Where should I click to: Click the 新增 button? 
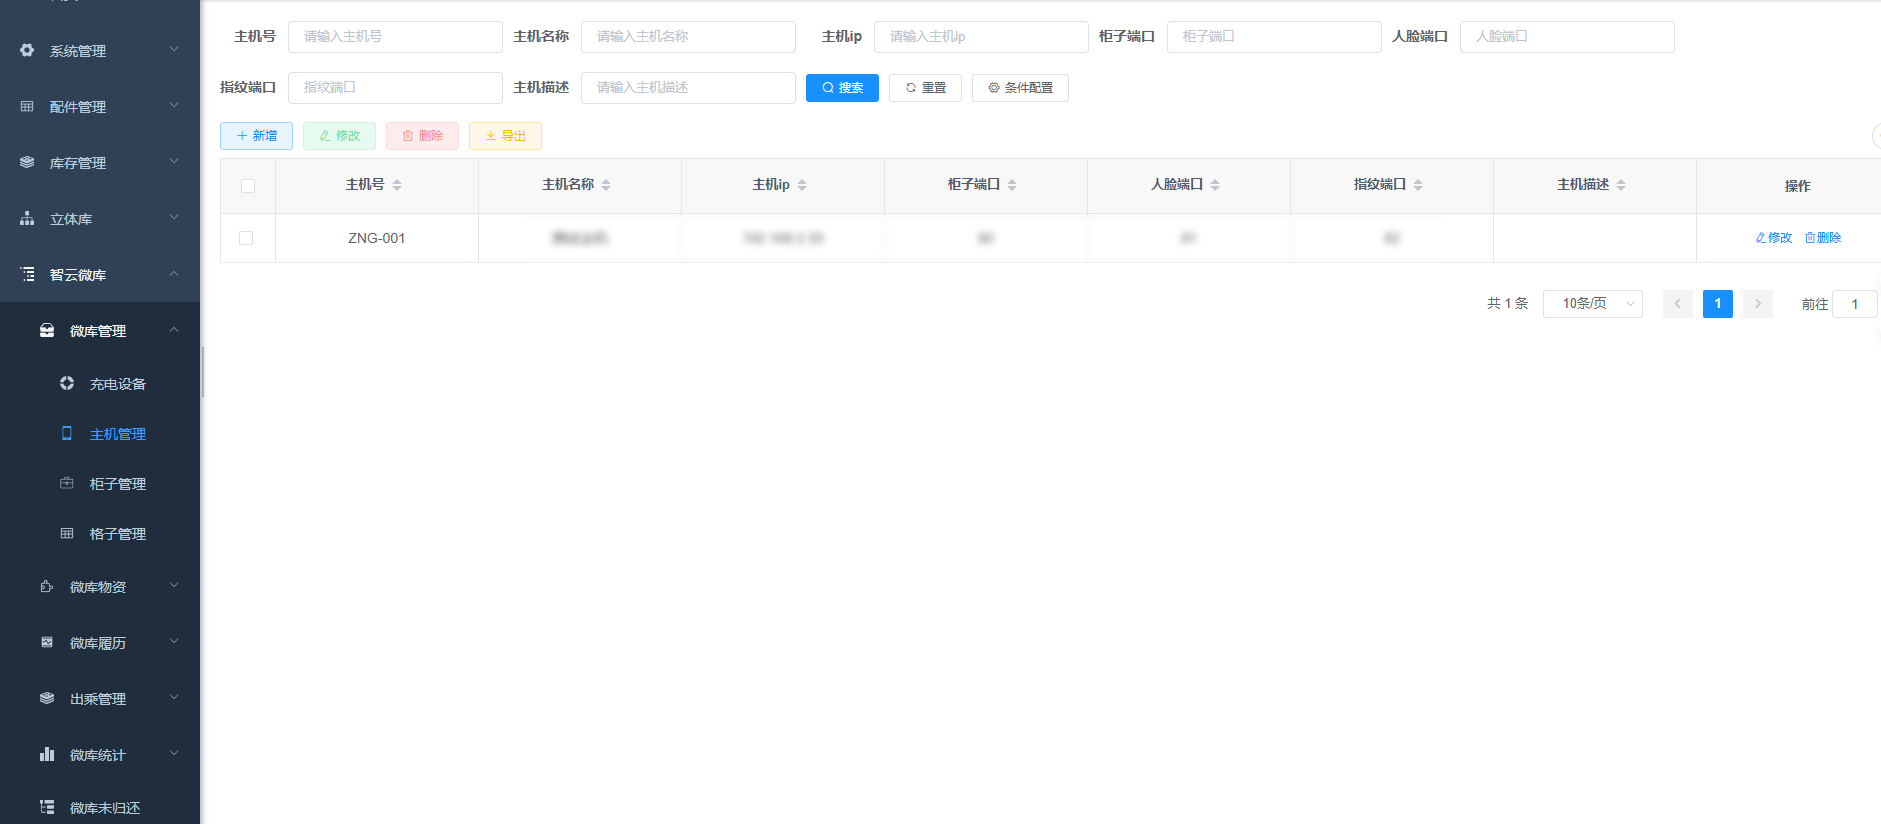[x=256, y=136]
